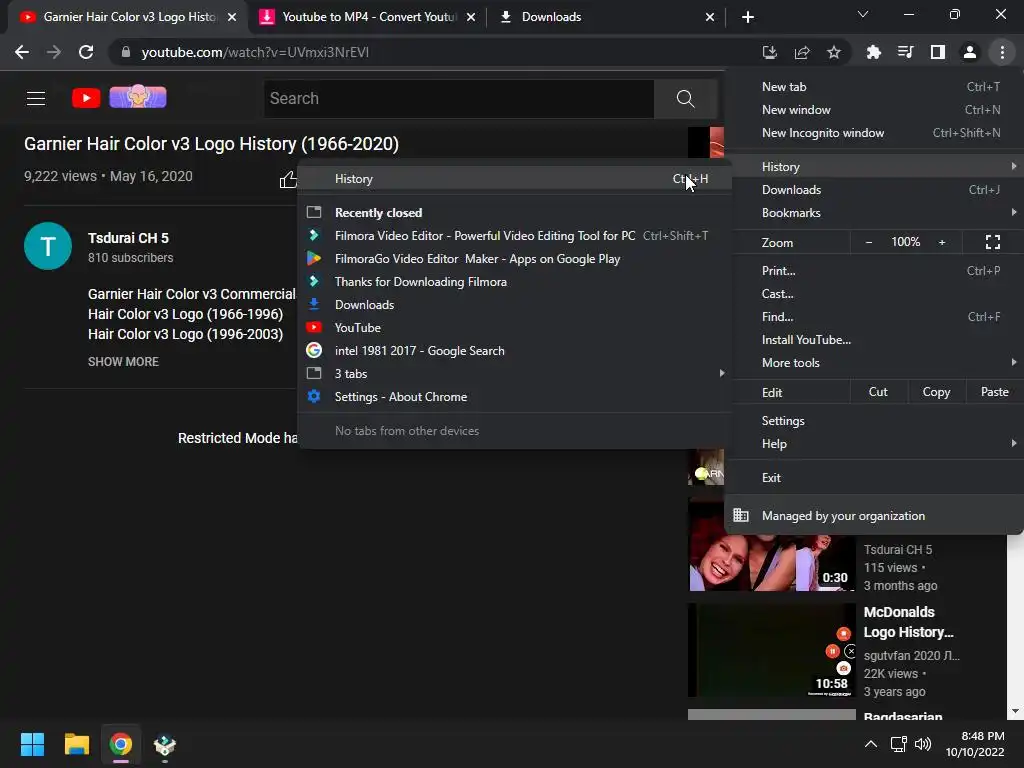
Task: Click the YouTube search magnifier button
Action: click(685, 99)
